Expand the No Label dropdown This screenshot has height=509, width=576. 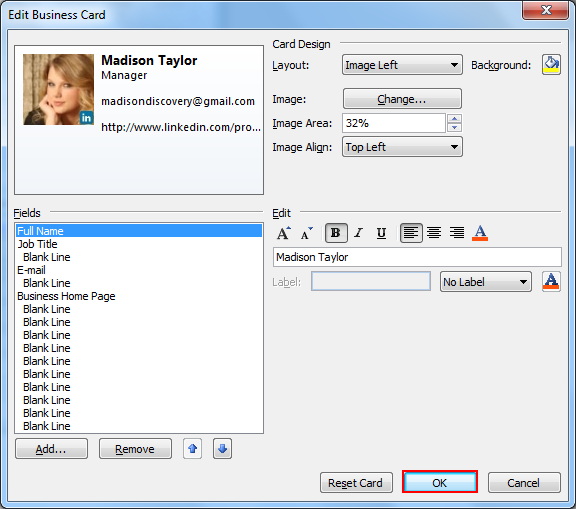click(486, 282)
